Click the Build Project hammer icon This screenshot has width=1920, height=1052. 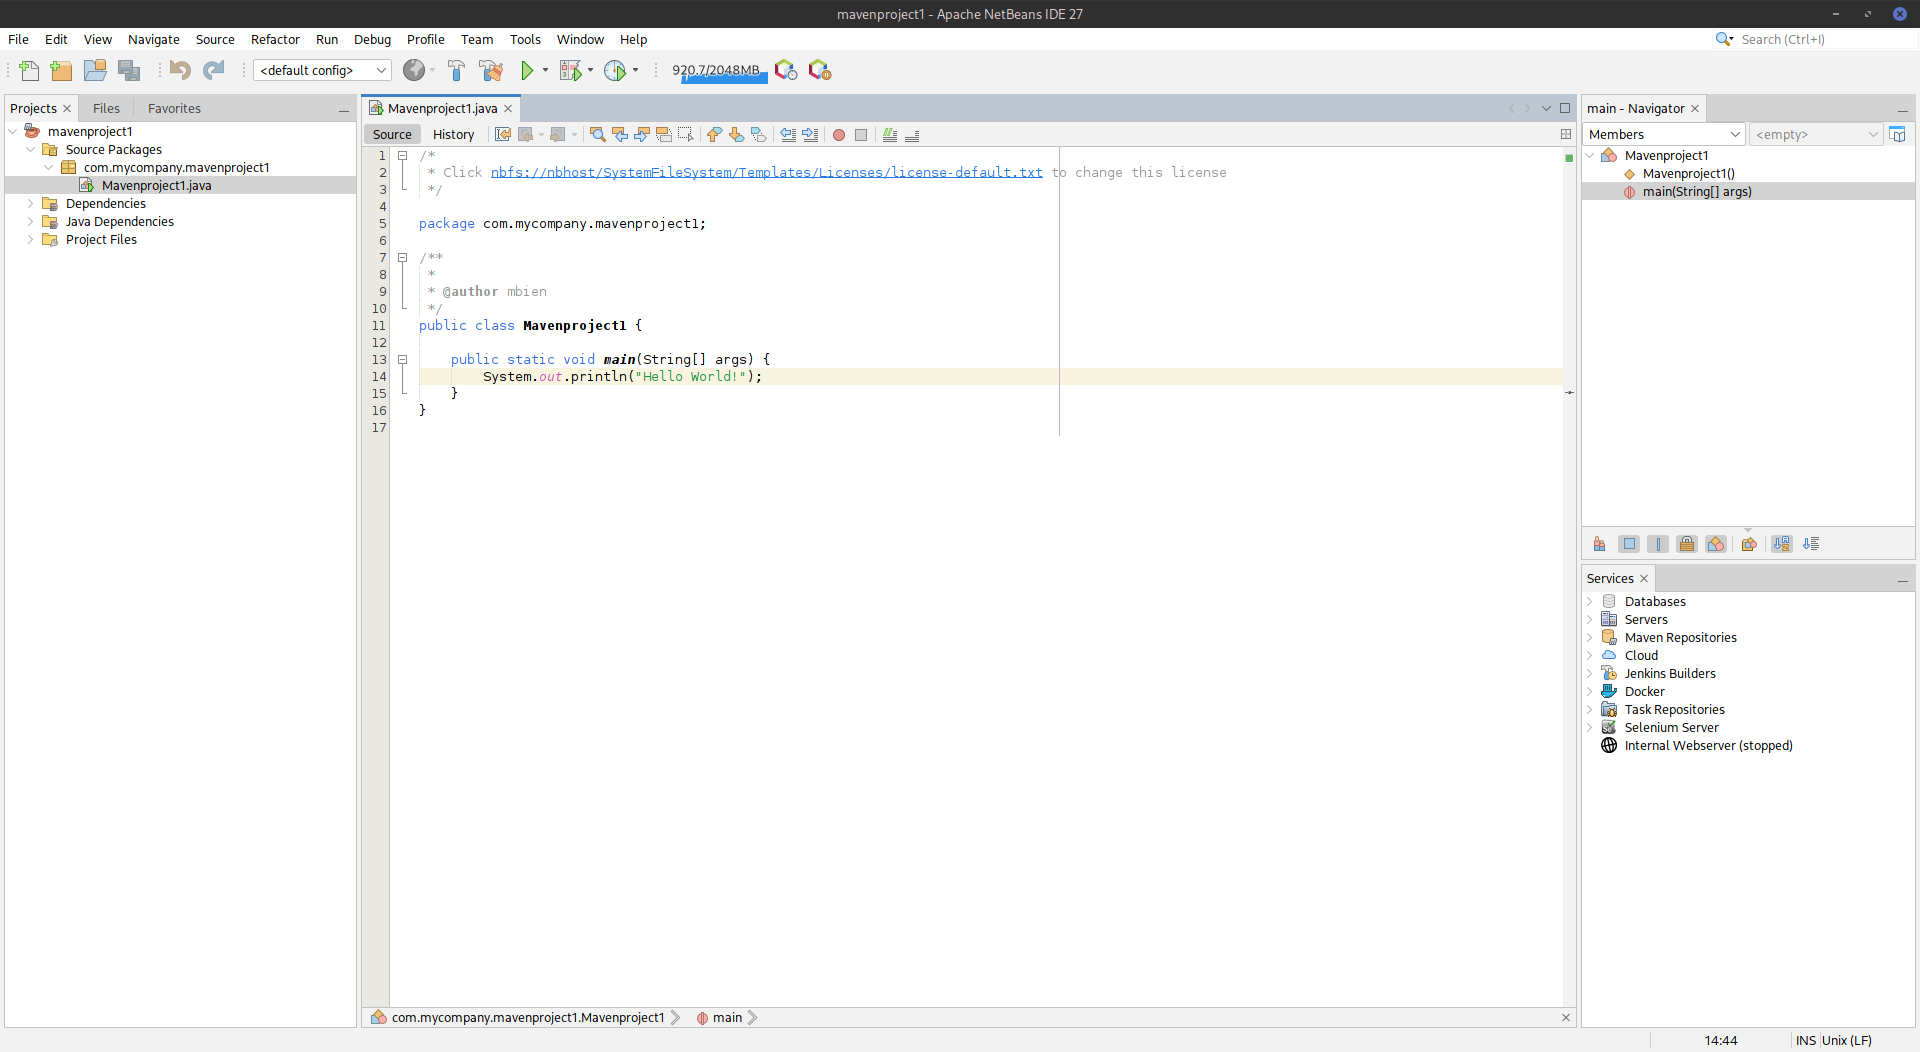pyautogui.click(x=456, y=70)
